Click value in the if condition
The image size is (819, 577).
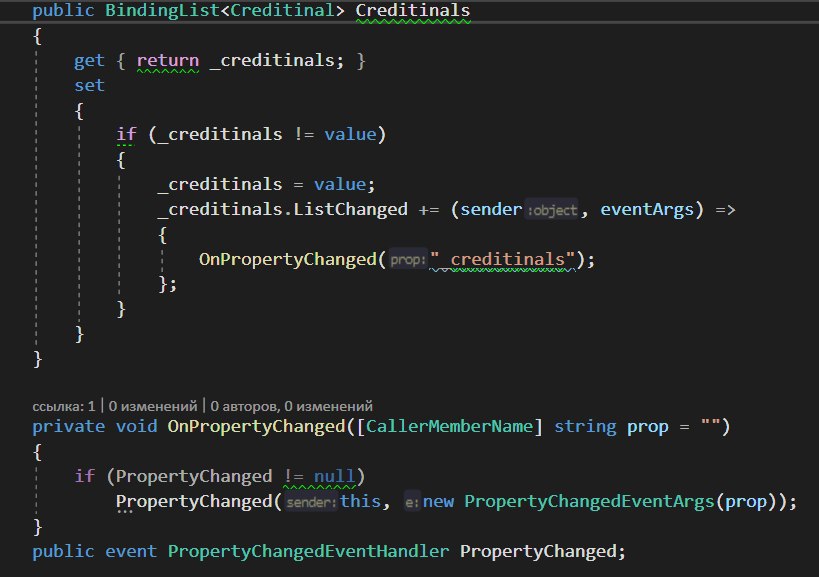[350, 135]
